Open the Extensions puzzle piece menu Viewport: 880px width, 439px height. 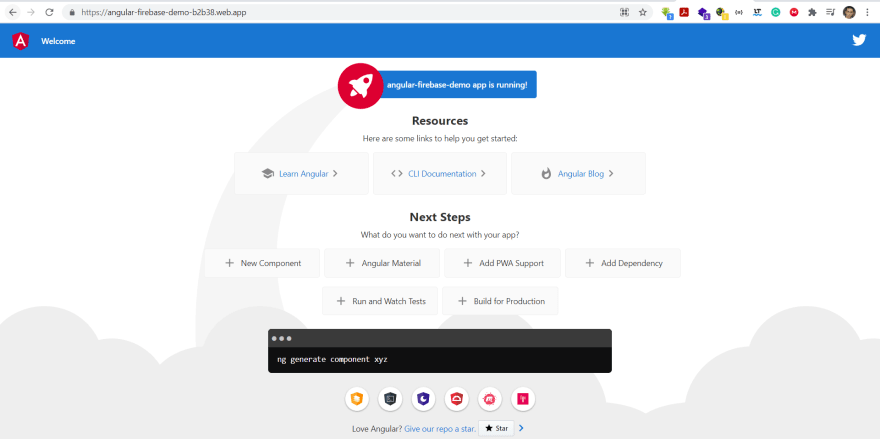pos(812,12)
